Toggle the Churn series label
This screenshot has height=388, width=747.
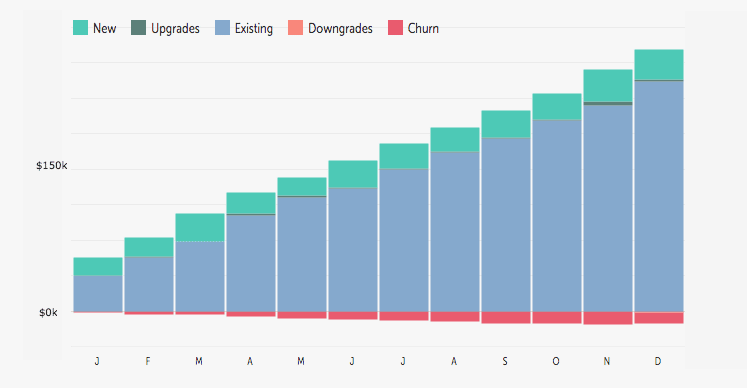[423, 29]
